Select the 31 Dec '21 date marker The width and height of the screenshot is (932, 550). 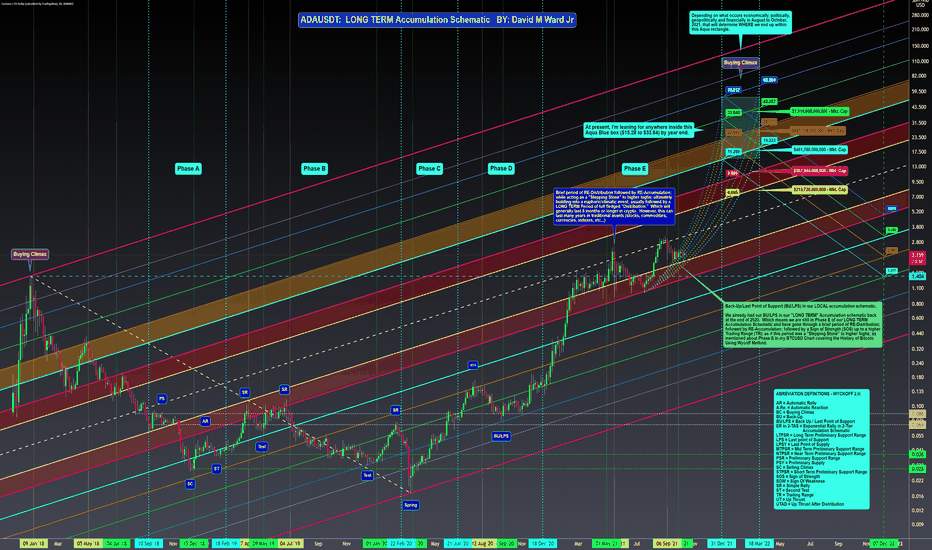click(x=721, y=543)
